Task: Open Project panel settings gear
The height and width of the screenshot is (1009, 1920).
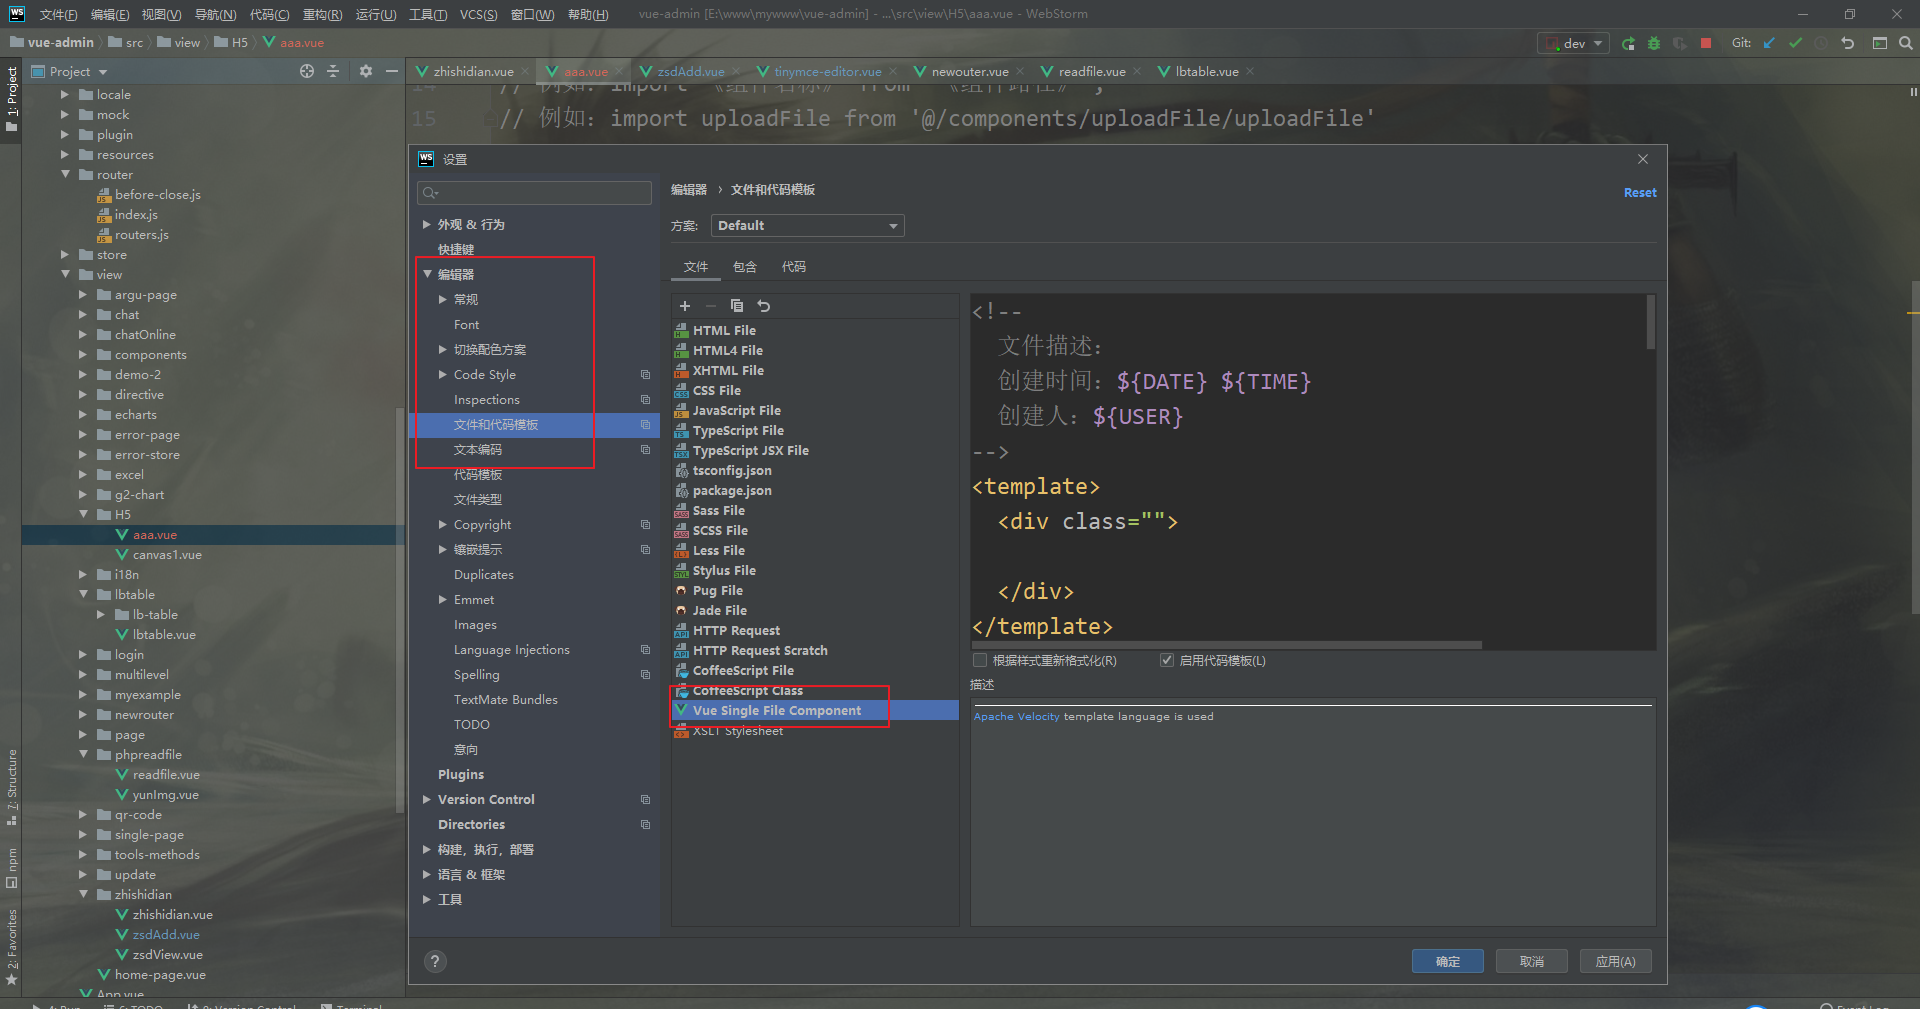Action: click(366, 71)
